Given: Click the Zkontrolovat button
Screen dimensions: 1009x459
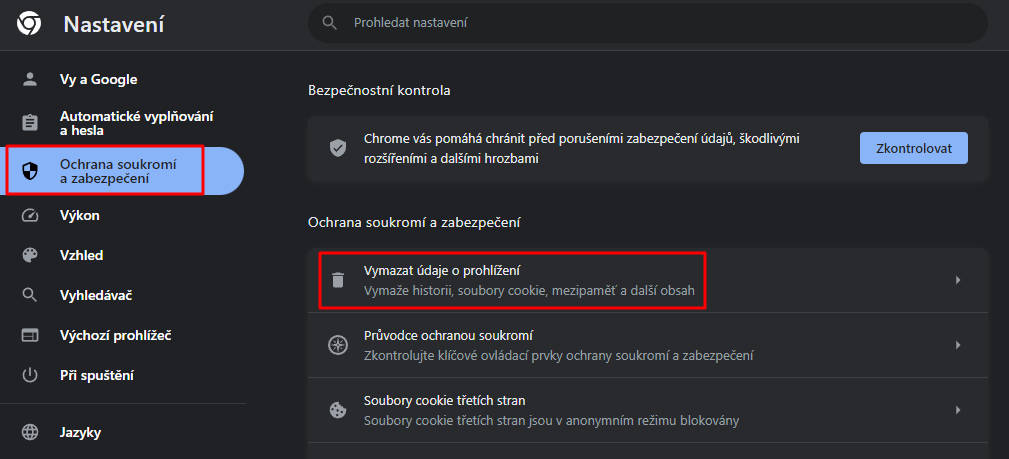Looking at the screenshot, I should point(913,148).
